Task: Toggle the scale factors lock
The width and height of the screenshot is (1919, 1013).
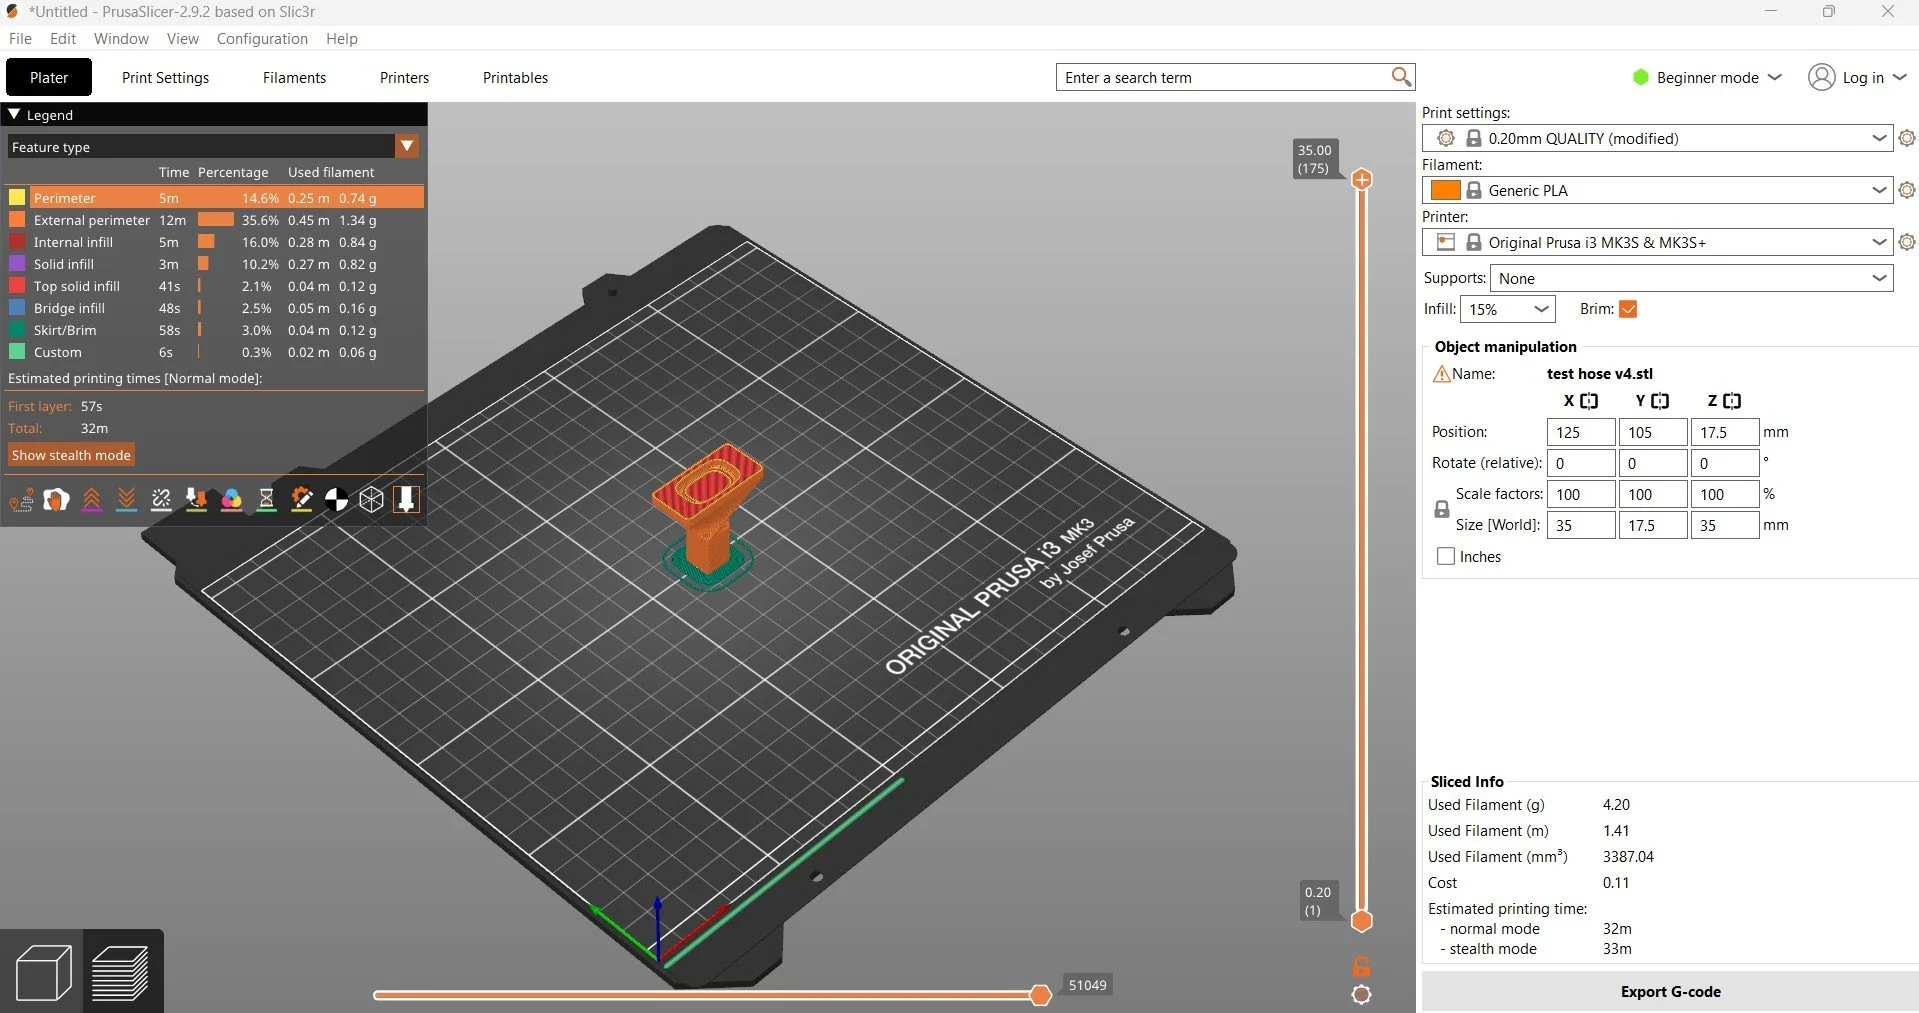Action: click(x=1441, y=510)
